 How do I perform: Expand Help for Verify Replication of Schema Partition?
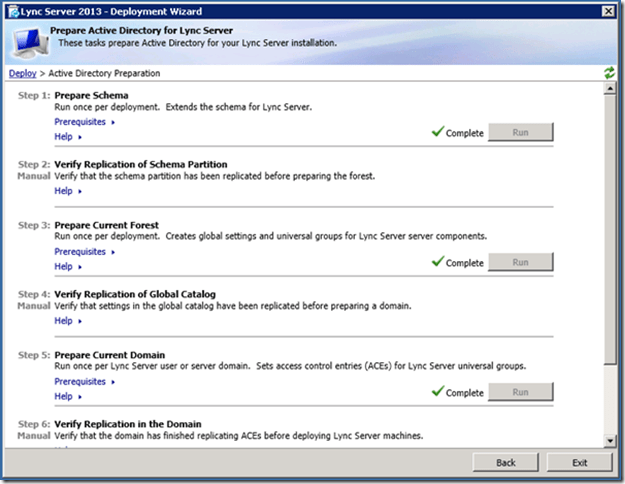(x=67, y=191)
